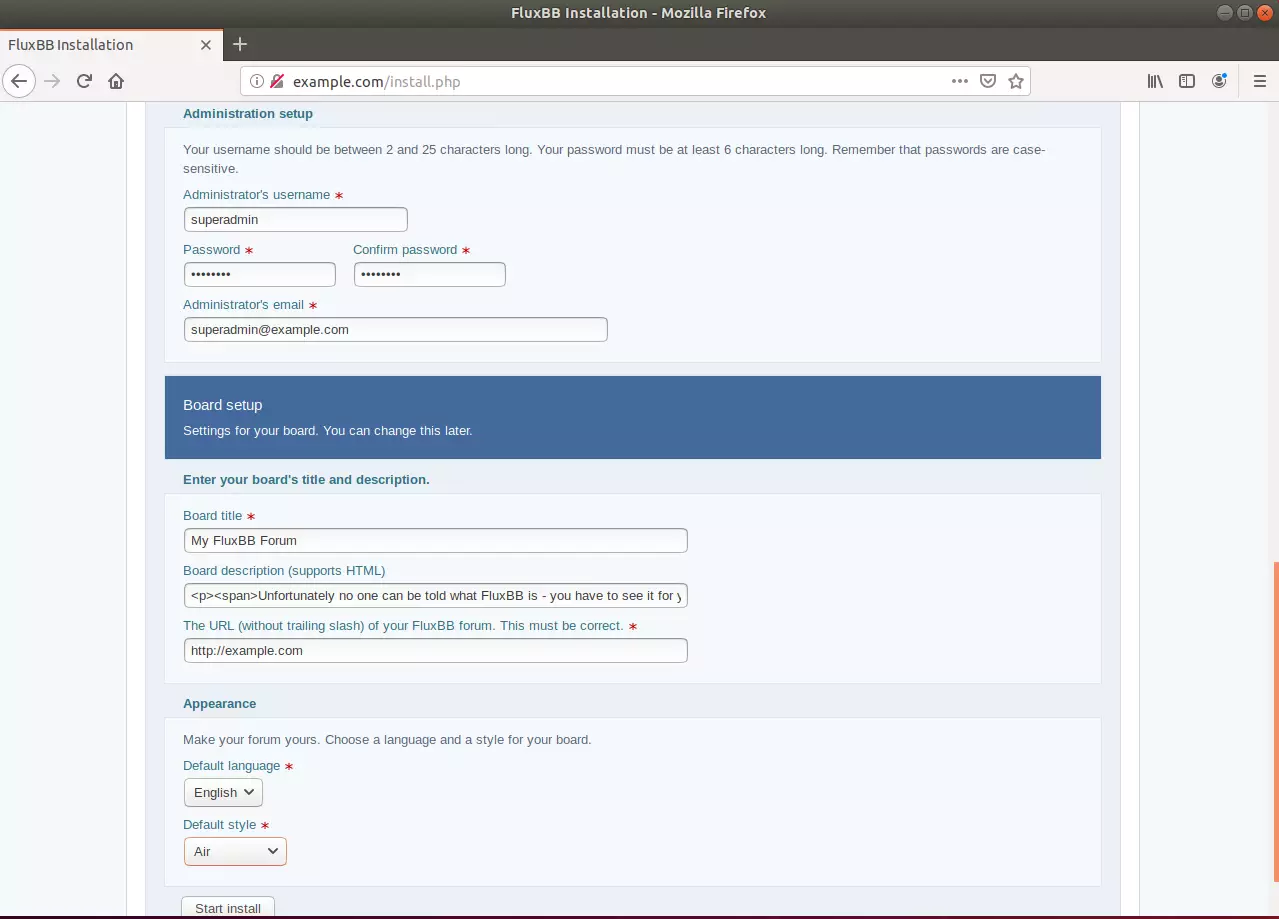This screenshot has width=1279, height=919.
Task: Click the Confirm password label
Action: point(405,249)
